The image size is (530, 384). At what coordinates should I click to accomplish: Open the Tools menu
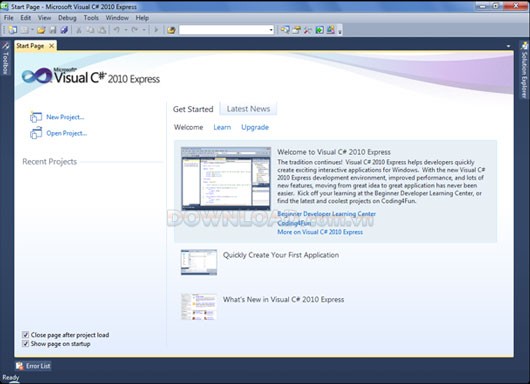(91, 18)
